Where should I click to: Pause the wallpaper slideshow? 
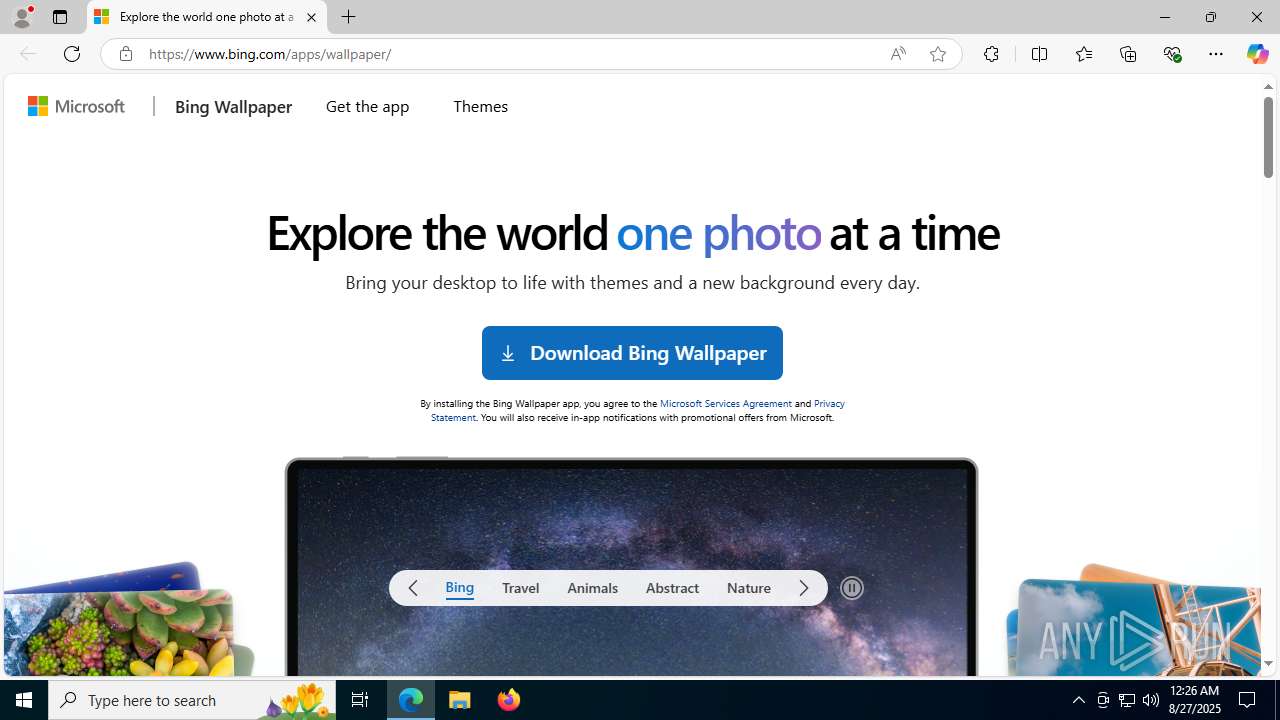click(x=852, y=588)
